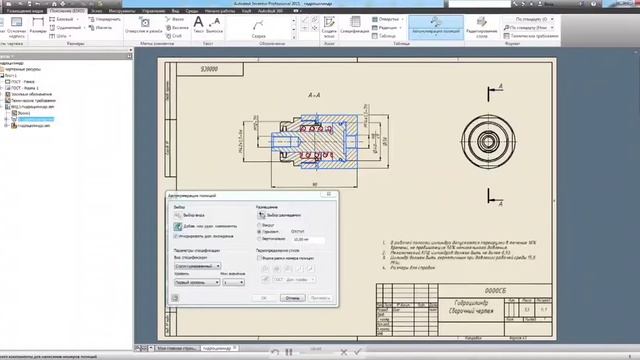The width and height of the screenshot is (640, 360).
Task: Switch to the Инструменты ribbon tab
Action: [122, 11]
